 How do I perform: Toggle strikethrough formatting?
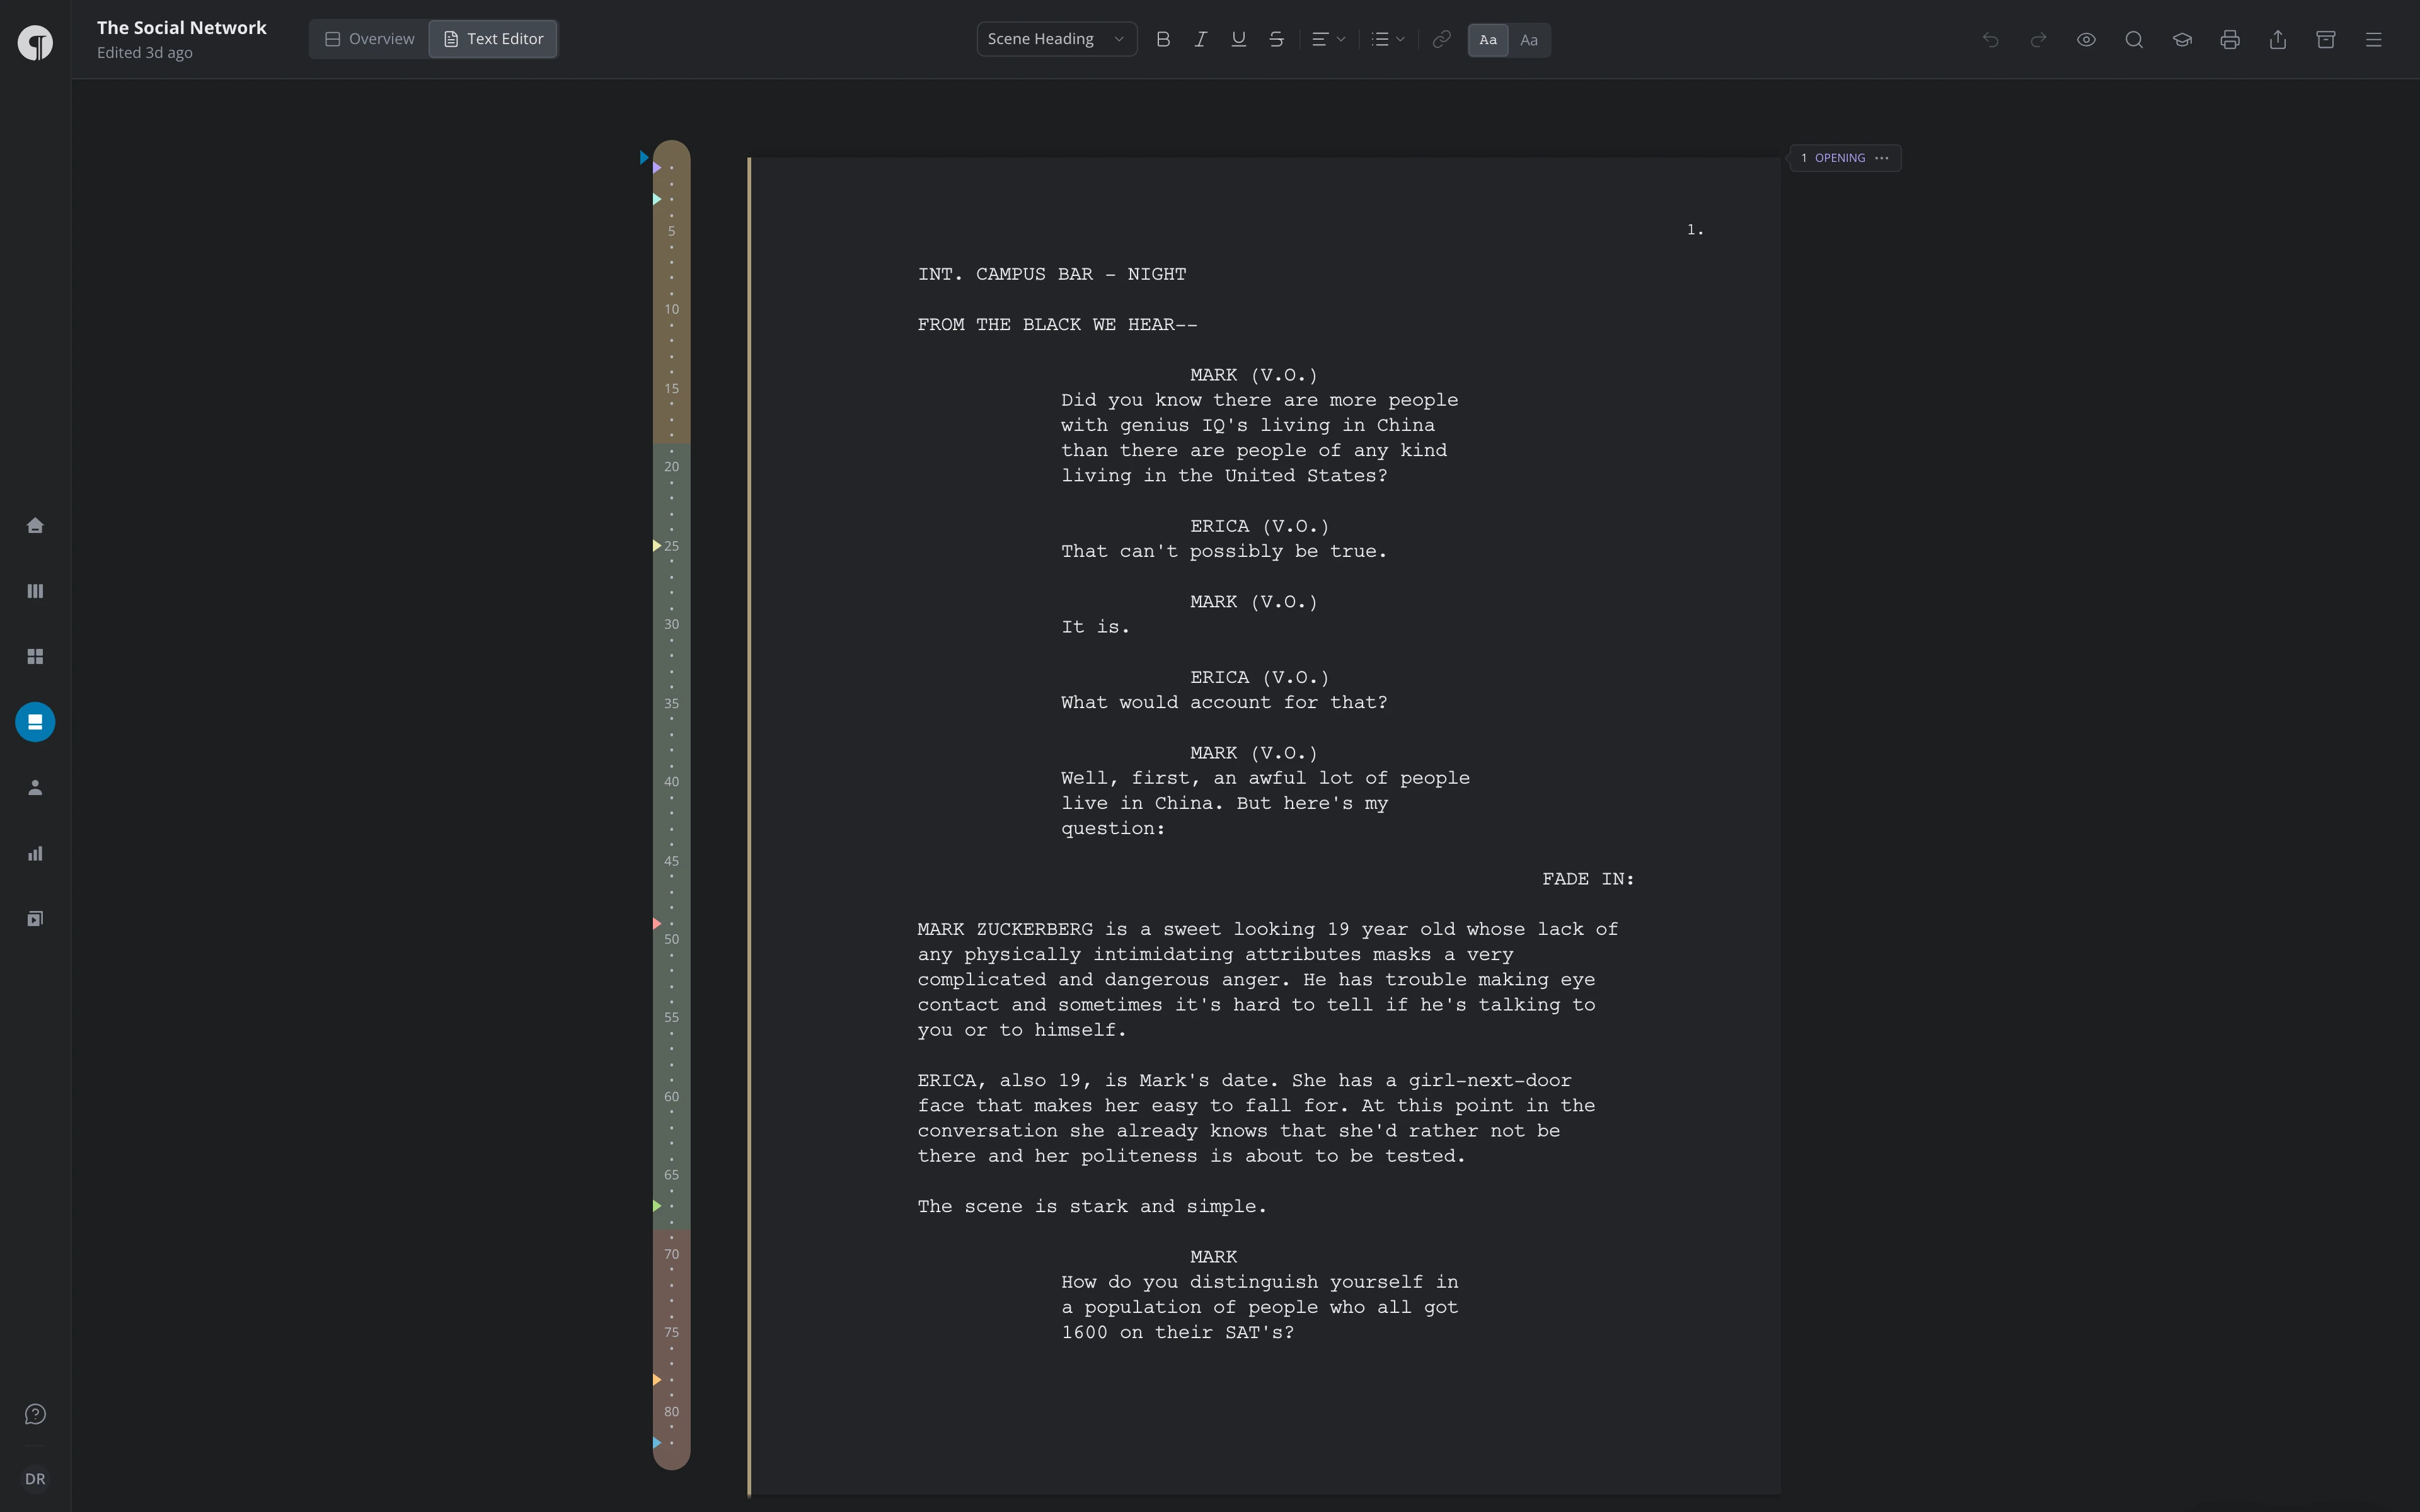pos(1276,39)
